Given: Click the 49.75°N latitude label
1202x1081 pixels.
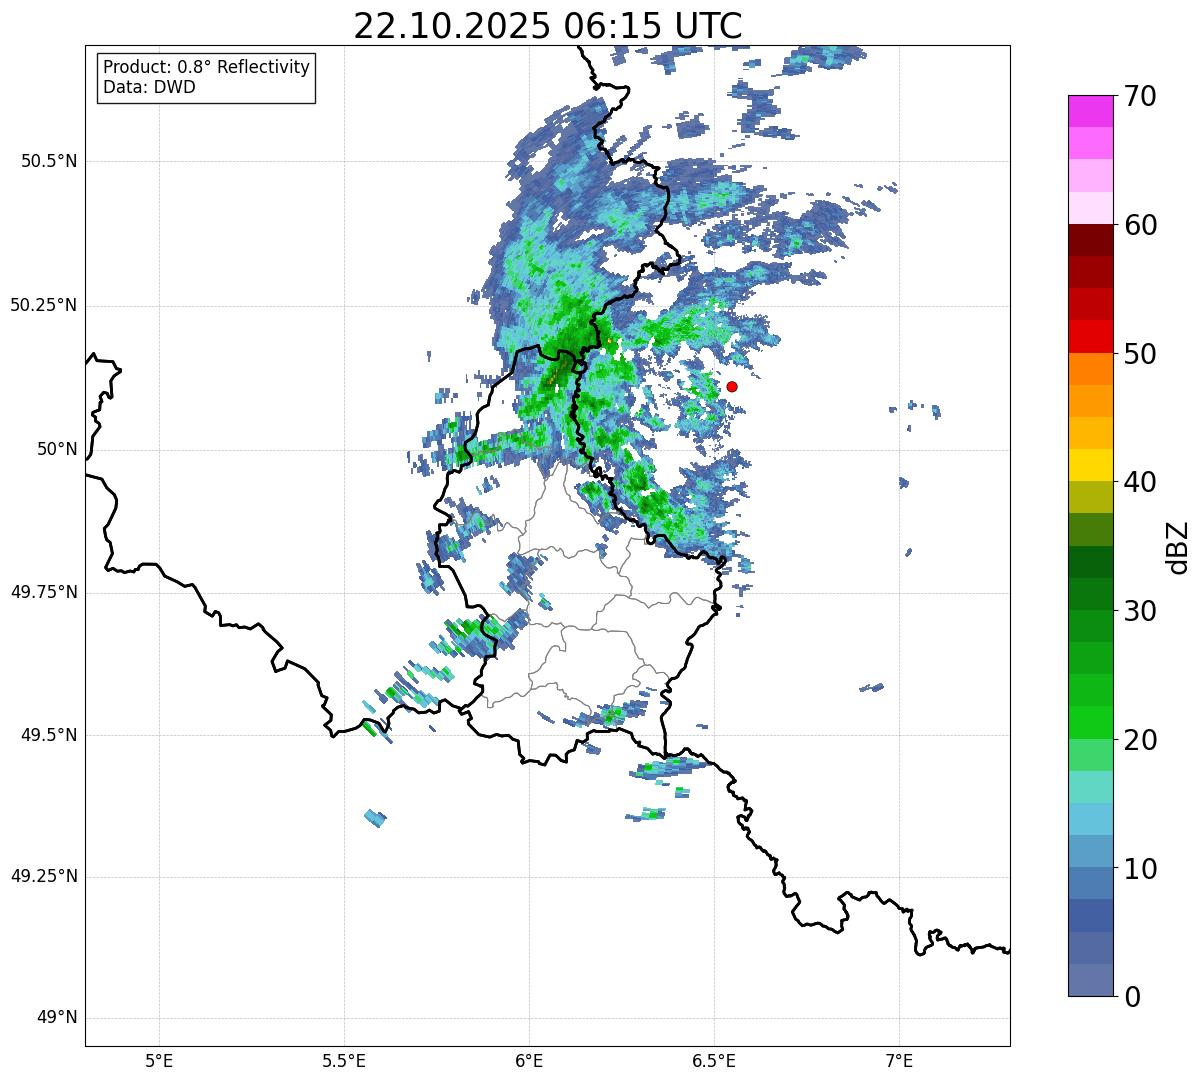Looking at the screenshot, I should [x=44, y=592].
